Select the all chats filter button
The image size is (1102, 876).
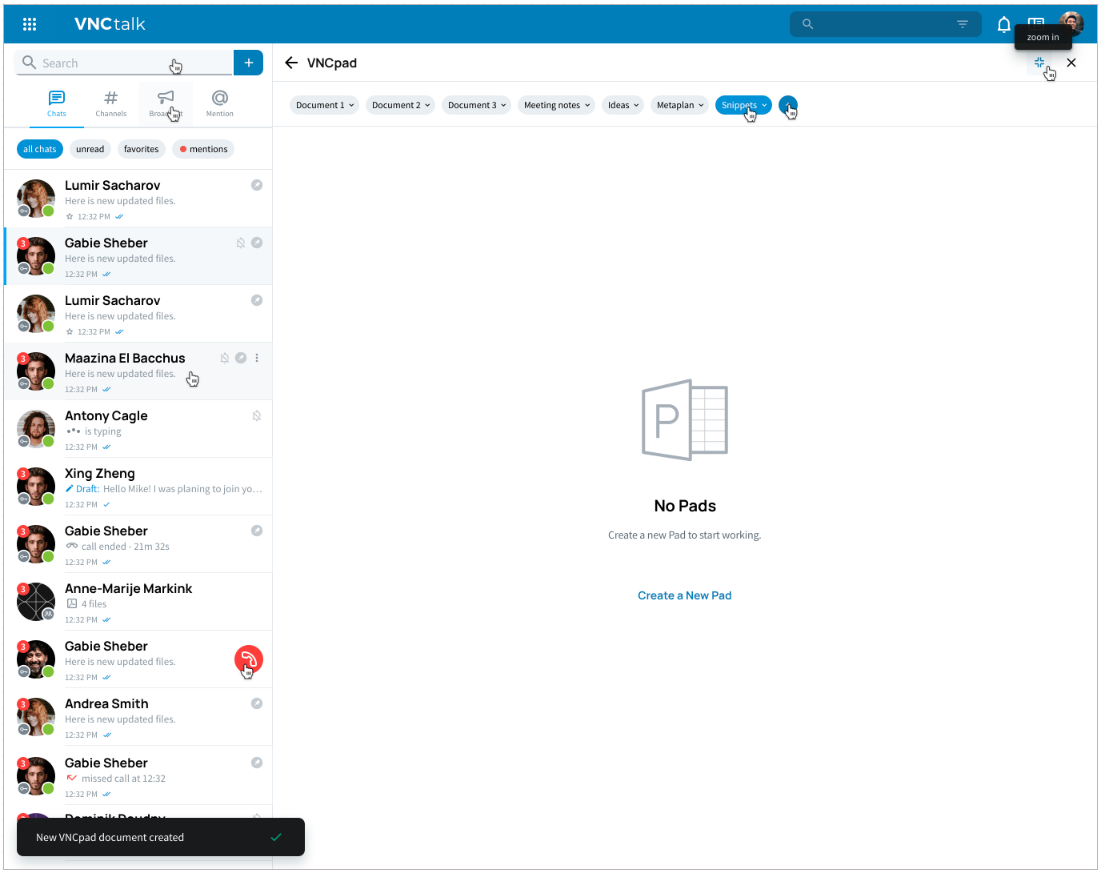point(40,149)
